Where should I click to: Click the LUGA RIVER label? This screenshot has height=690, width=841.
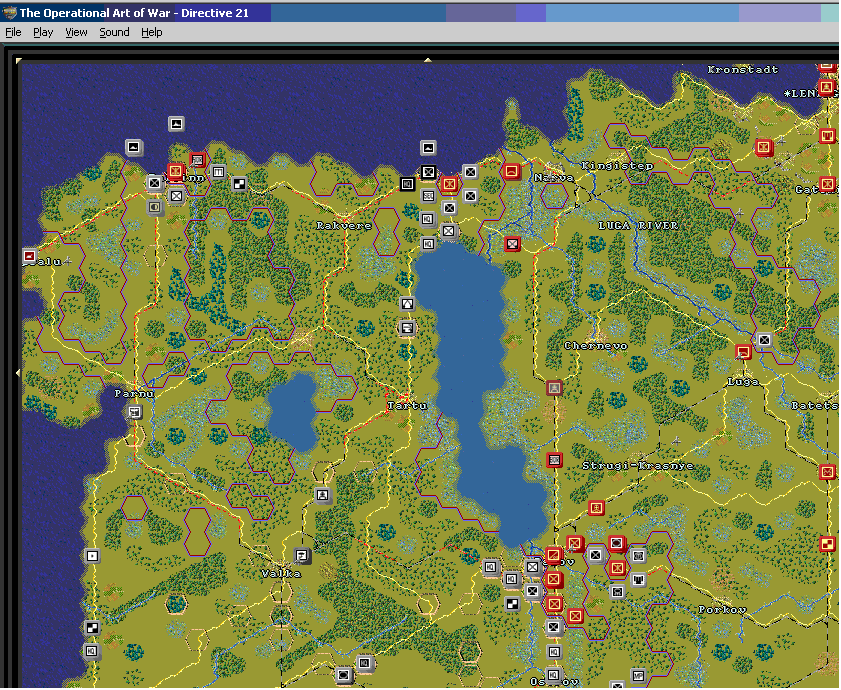click(x=638, y=225)
